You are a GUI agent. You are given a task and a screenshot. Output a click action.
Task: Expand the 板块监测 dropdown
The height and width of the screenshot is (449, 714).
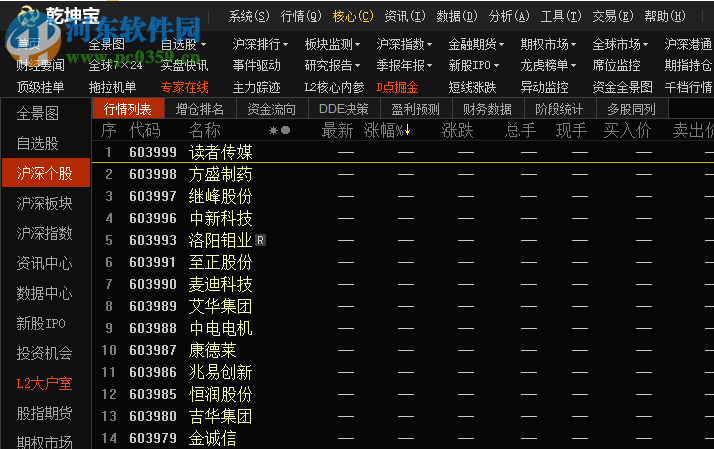332,45
